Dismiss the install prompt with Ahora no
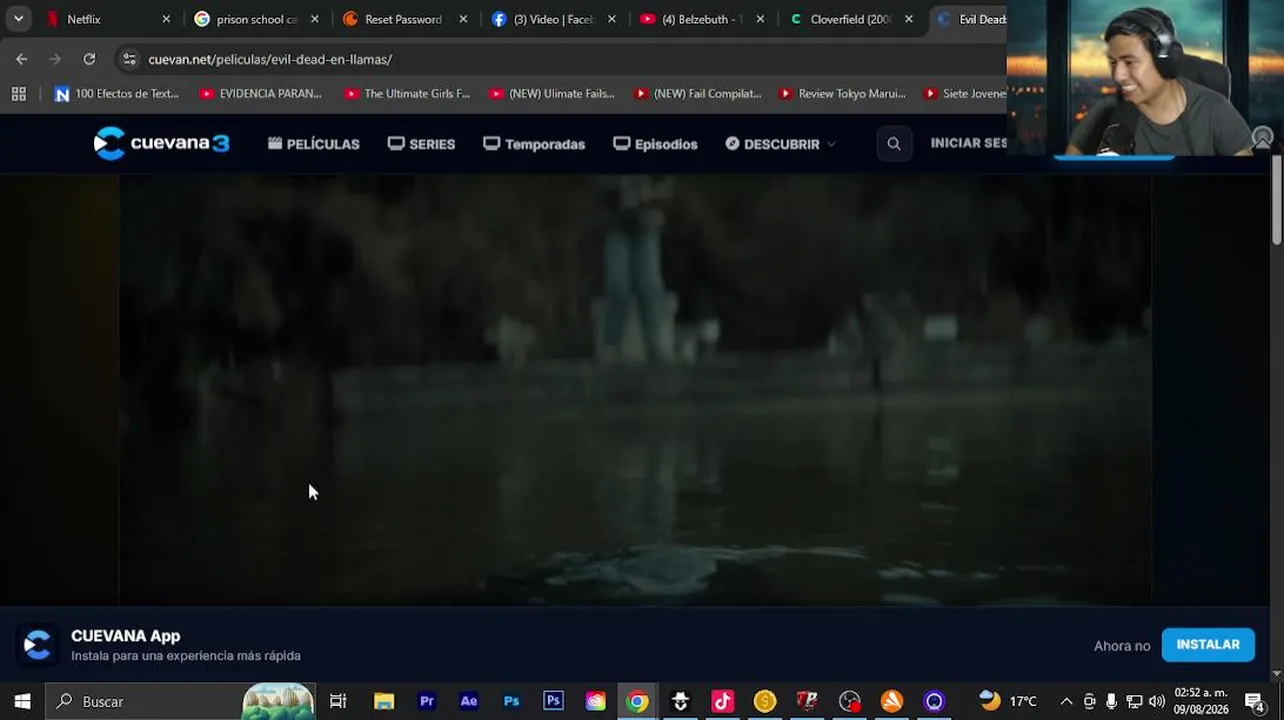Image resolution: width=1284 pixels, height=720 pixels. pyautogui.click(x=1122, y=646)
